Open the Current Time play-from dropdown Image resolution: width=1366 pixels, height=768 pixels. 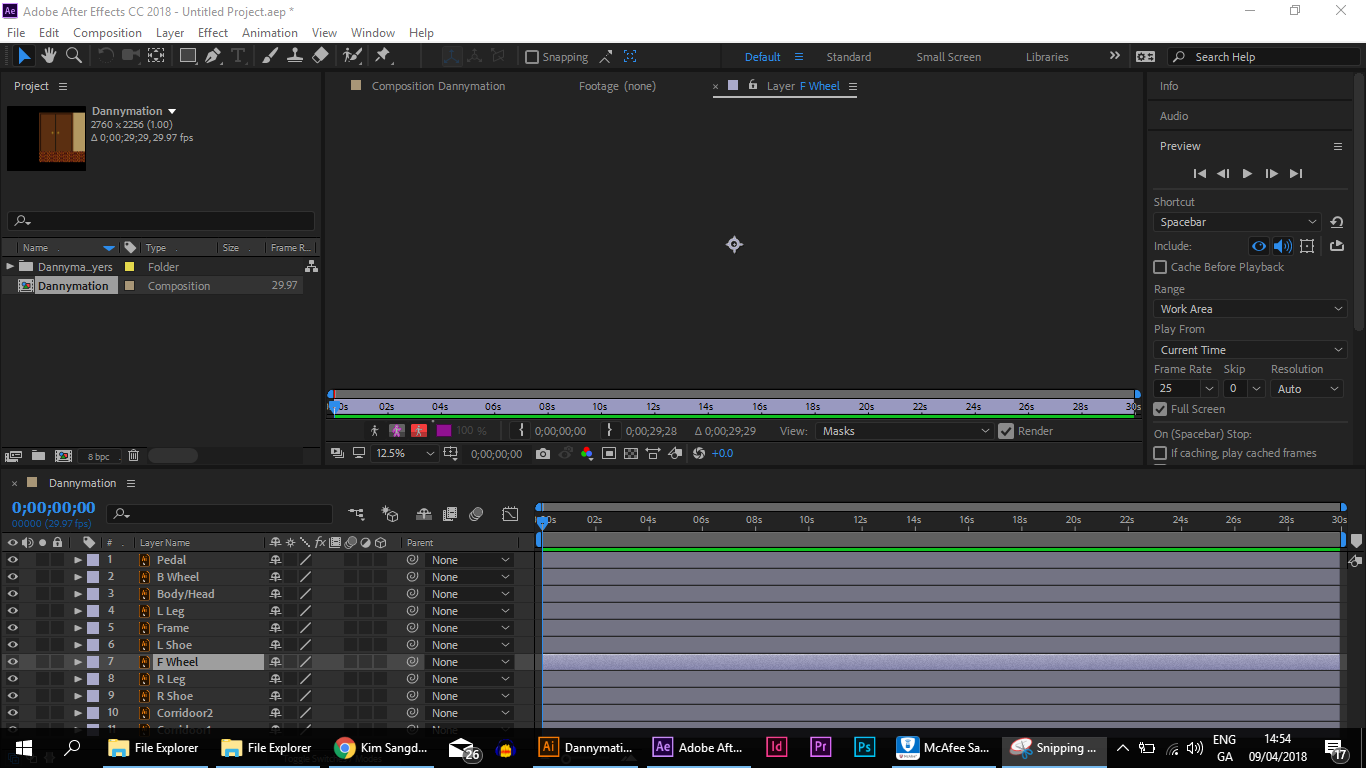tap(1251, 350)
